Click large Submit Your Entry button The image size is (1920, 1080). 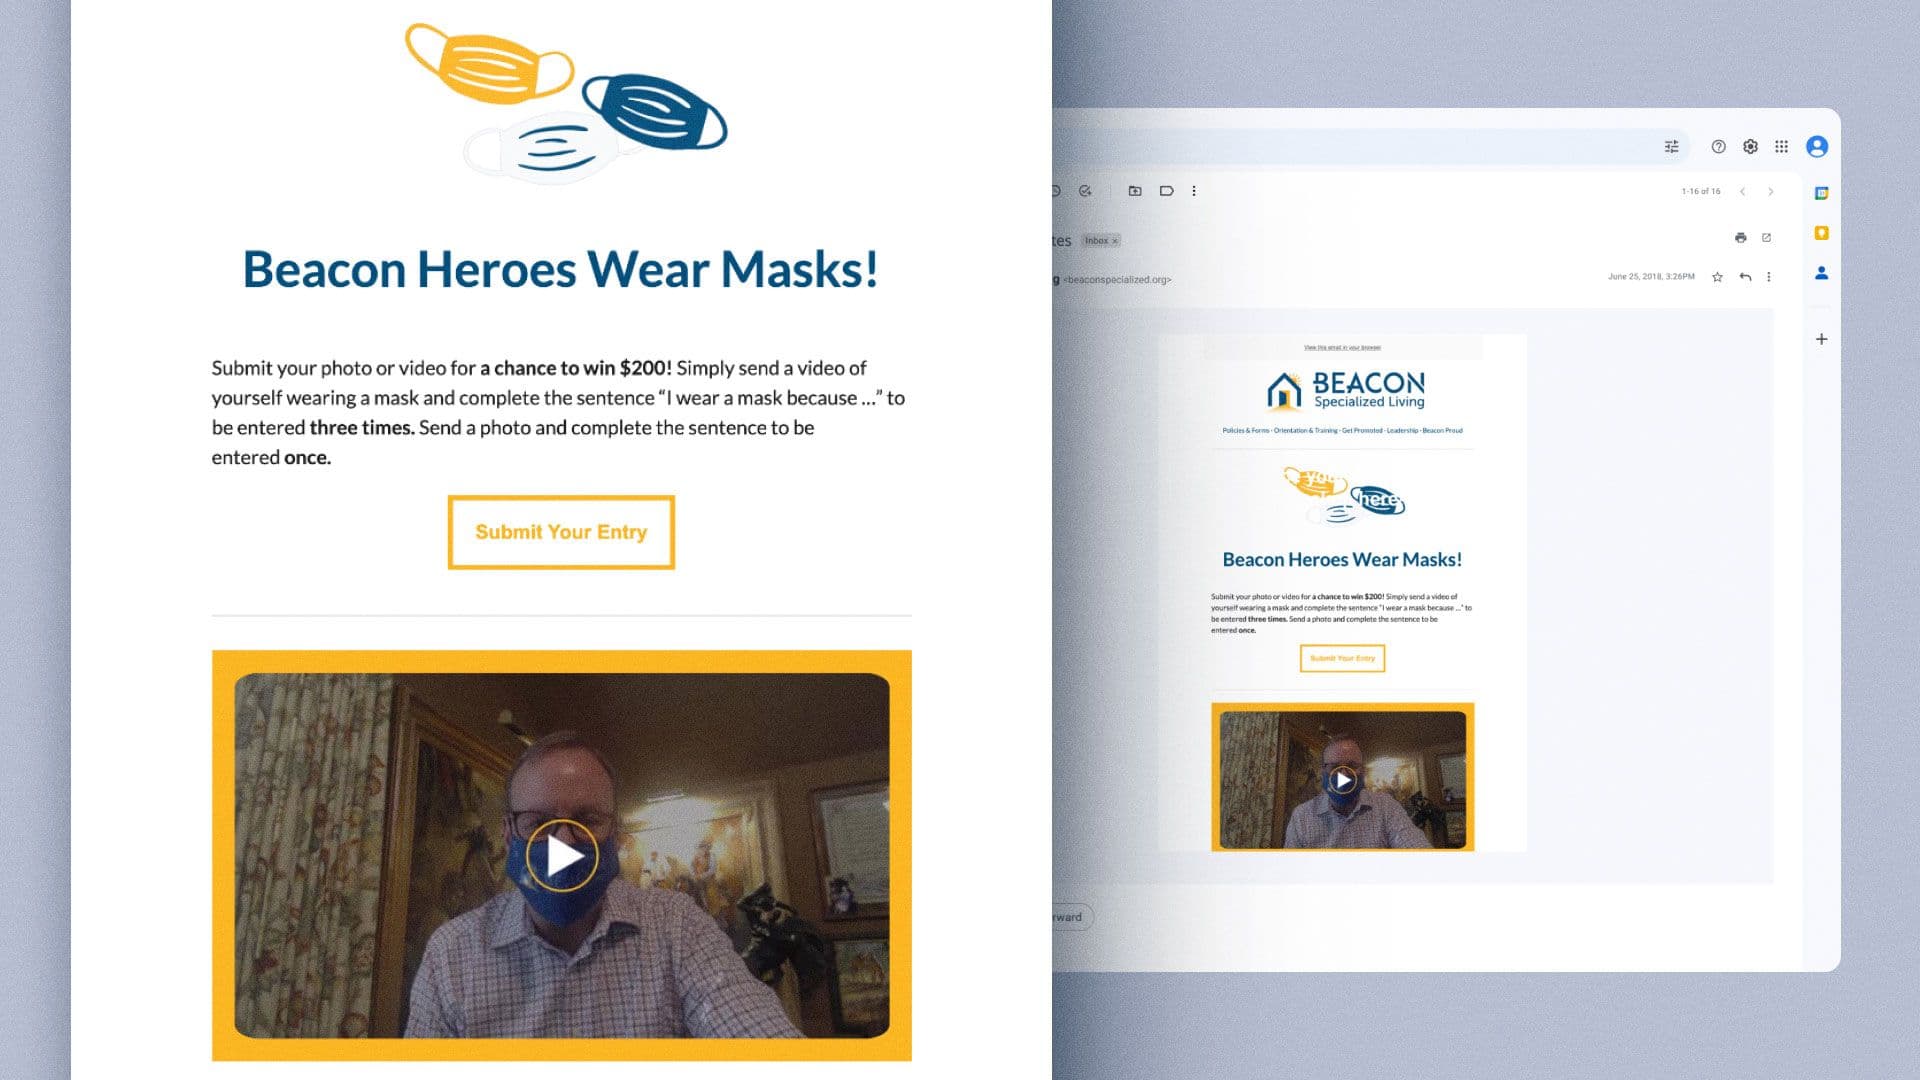click(x=561, y=532)
